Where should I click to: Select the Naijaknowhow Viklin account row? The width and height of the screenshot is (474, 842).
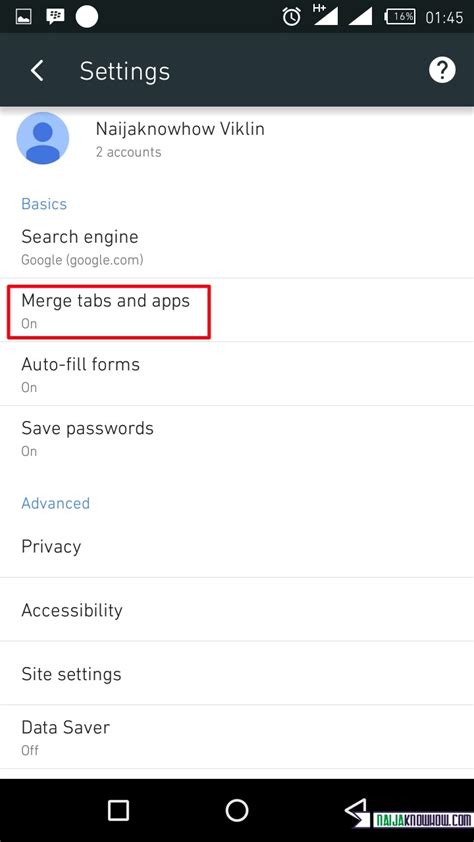coord(237,138)
